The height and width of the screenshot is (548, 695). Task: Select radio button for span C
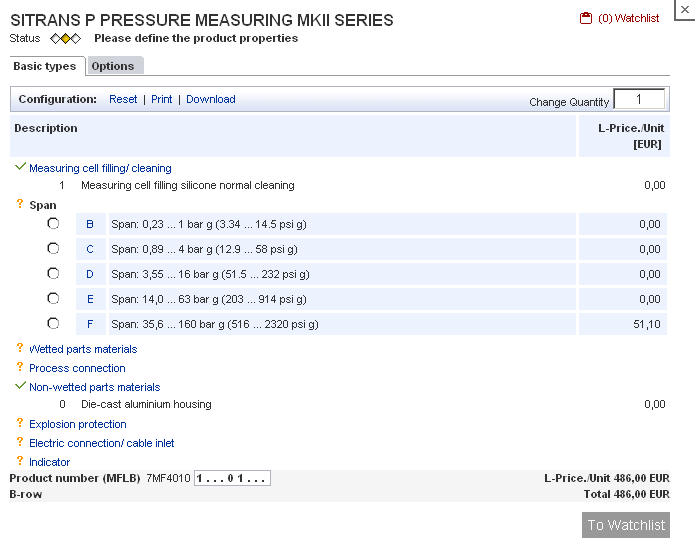coord(53,248)
